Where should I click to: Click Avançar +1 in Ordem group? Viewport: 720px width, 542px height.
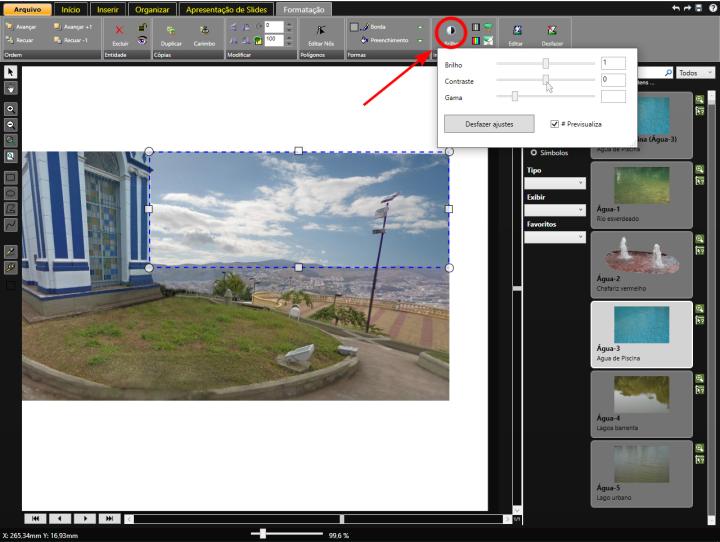click(73, 27)
